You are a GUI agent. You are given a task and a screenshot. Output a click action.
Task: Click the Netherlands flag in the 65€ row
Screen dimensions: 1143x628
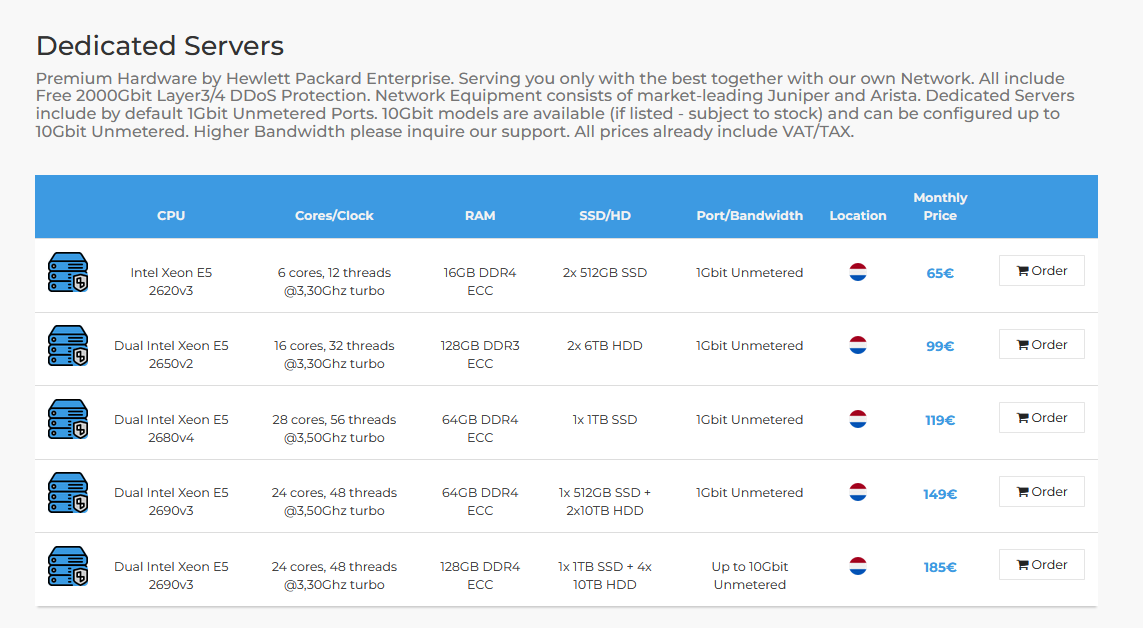(858, 272)
